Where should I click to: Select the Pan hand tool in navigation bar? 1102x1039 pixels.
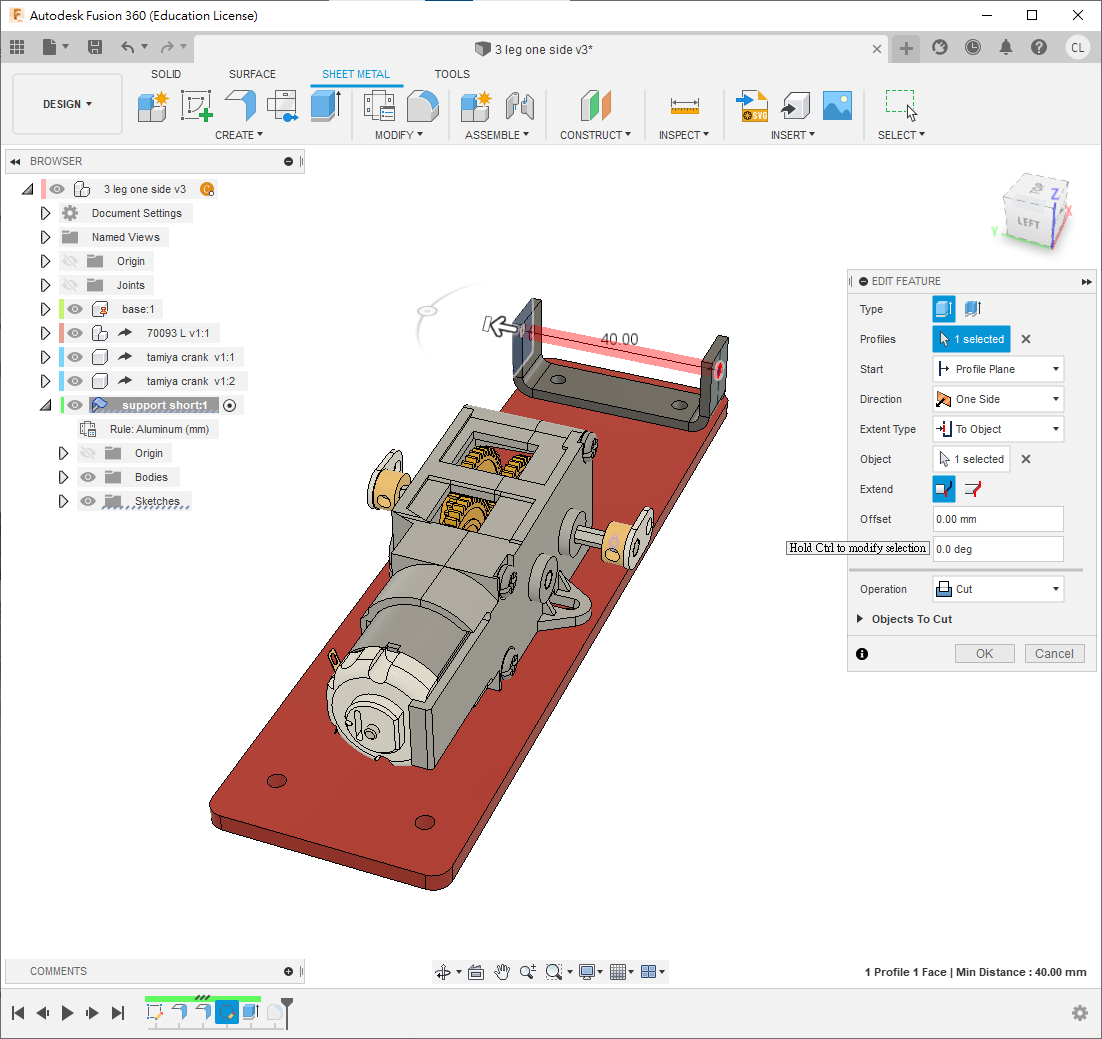click(x=502, y=972)
